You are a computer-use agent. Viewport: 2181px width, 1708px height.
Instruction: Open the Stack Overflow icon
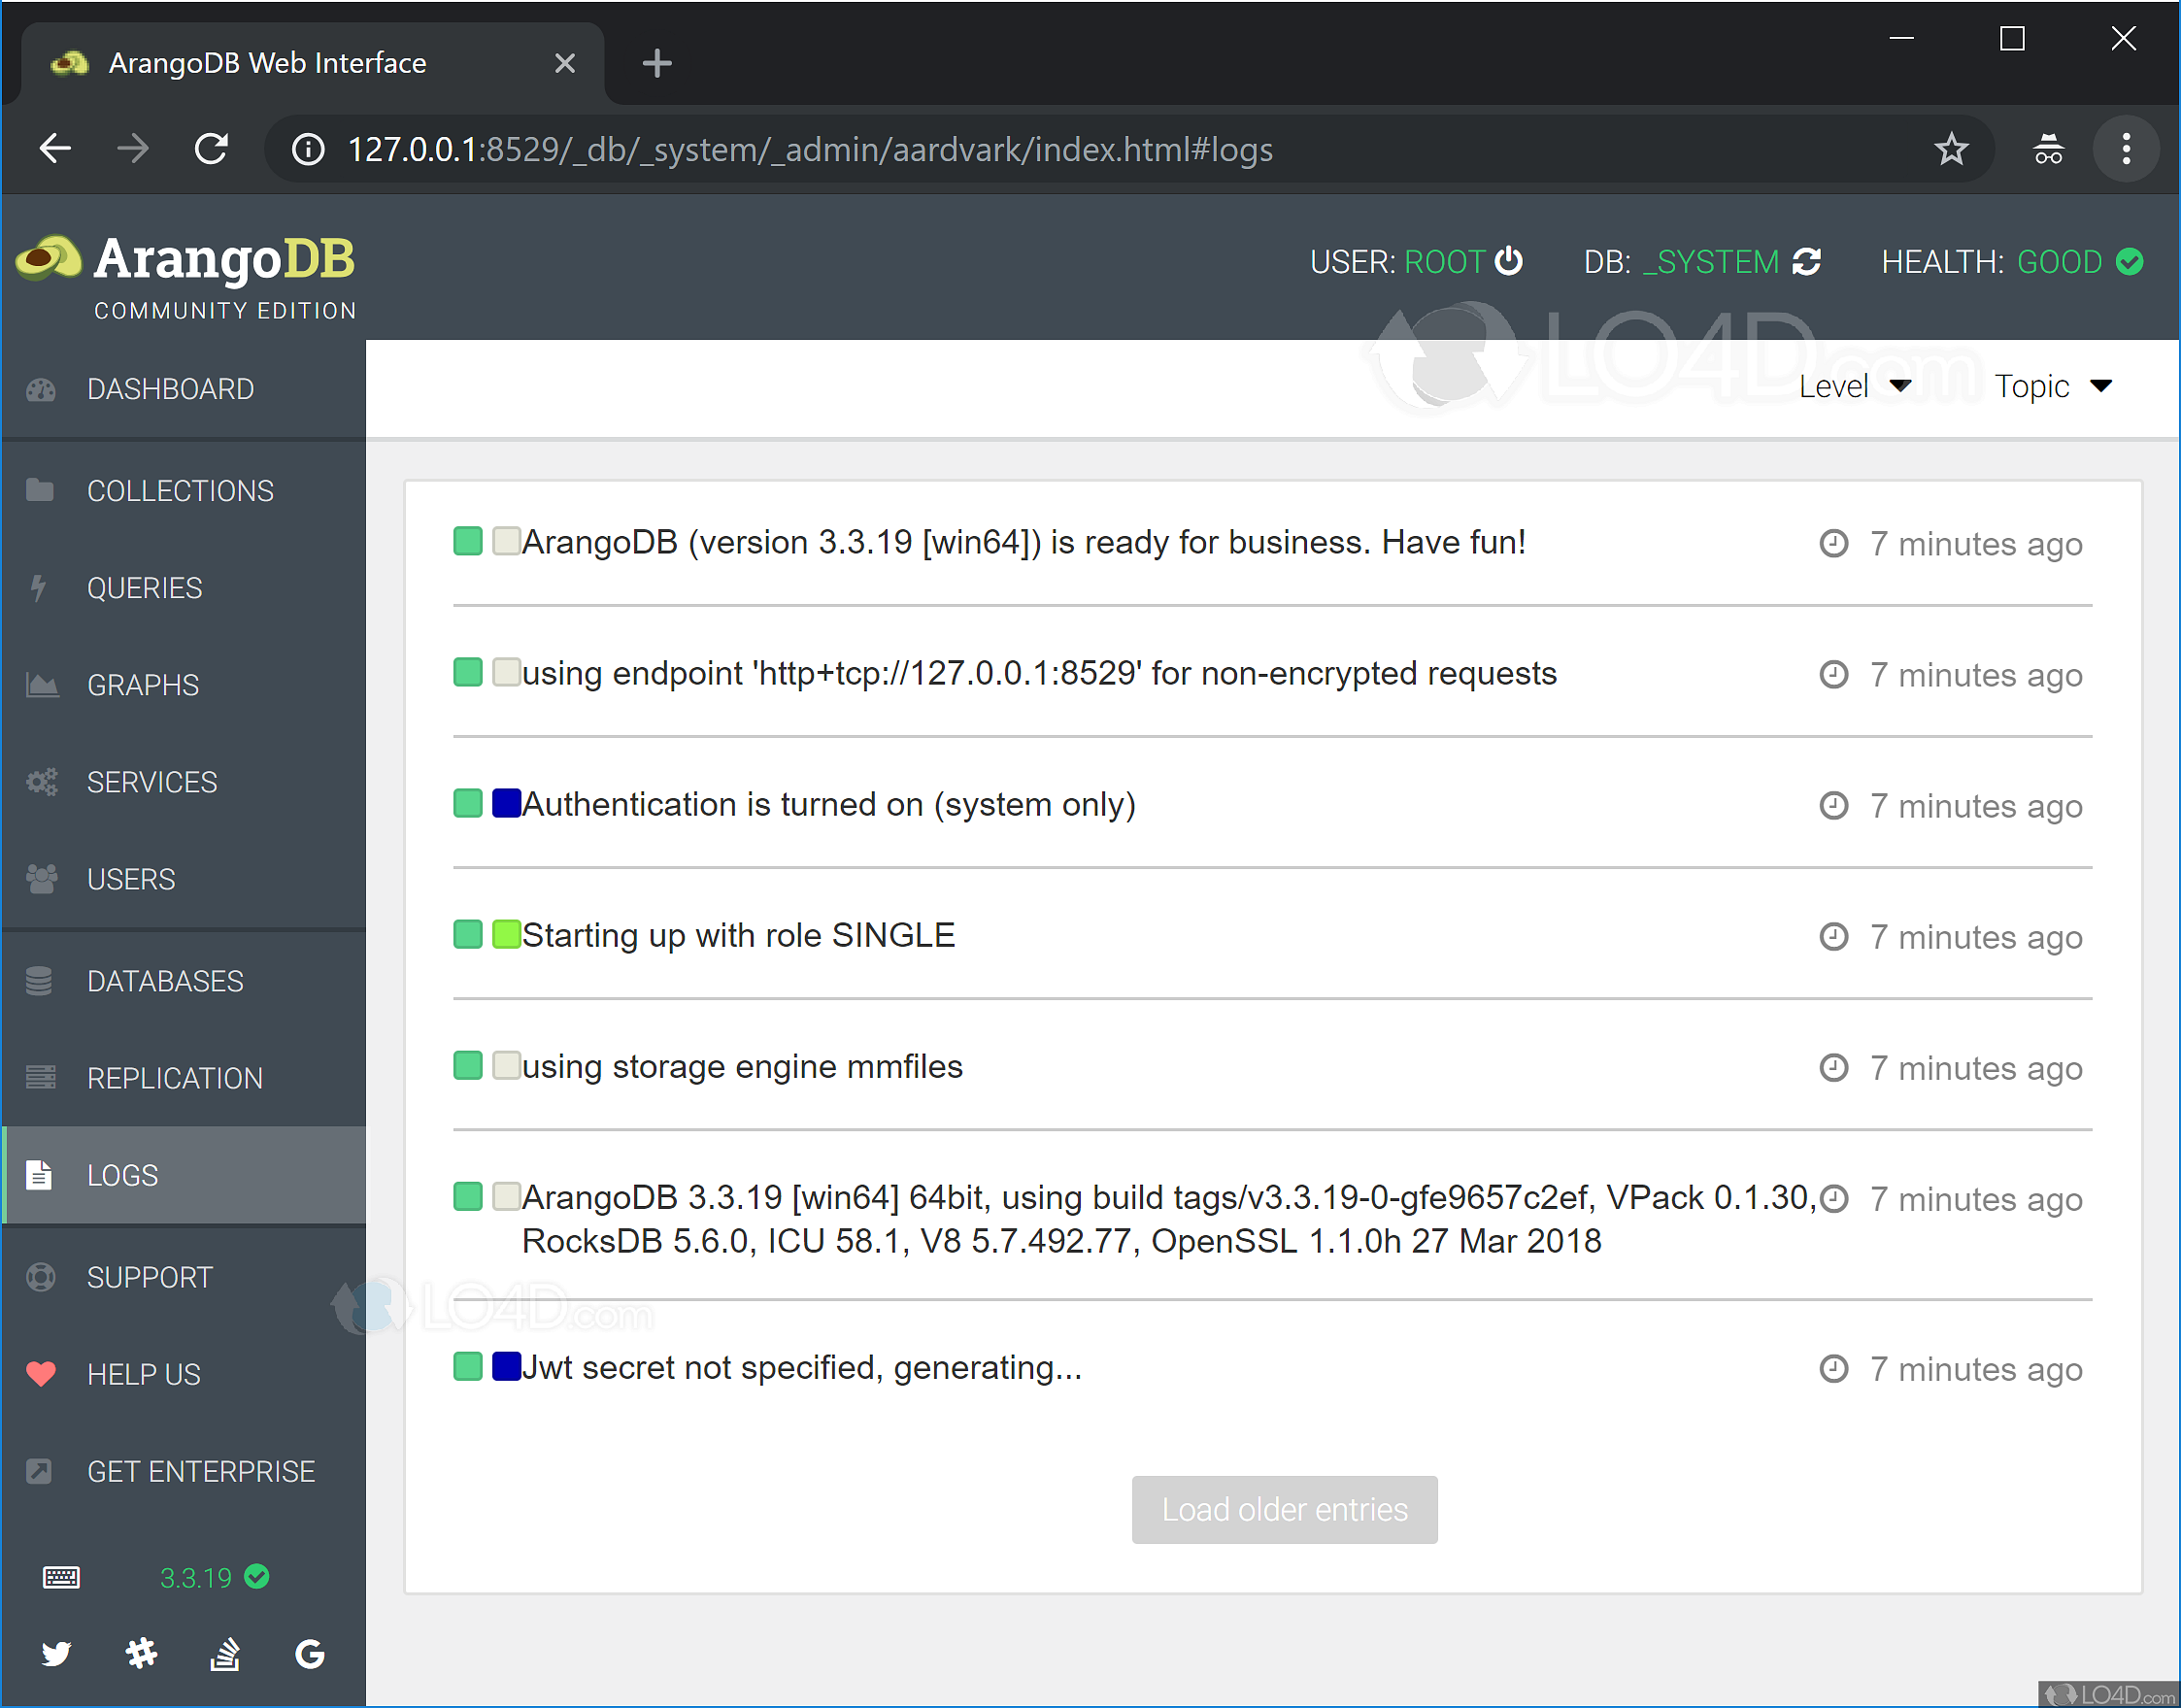click(225, 1653)
